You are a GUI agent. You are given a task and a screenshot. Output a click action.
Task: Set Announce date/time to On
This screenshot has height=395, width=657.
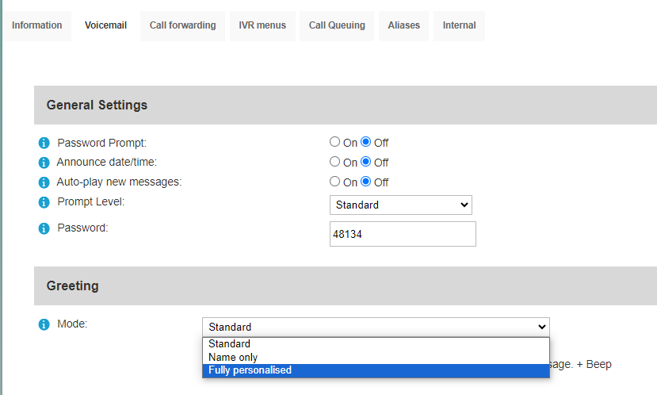tap(334, 161)
